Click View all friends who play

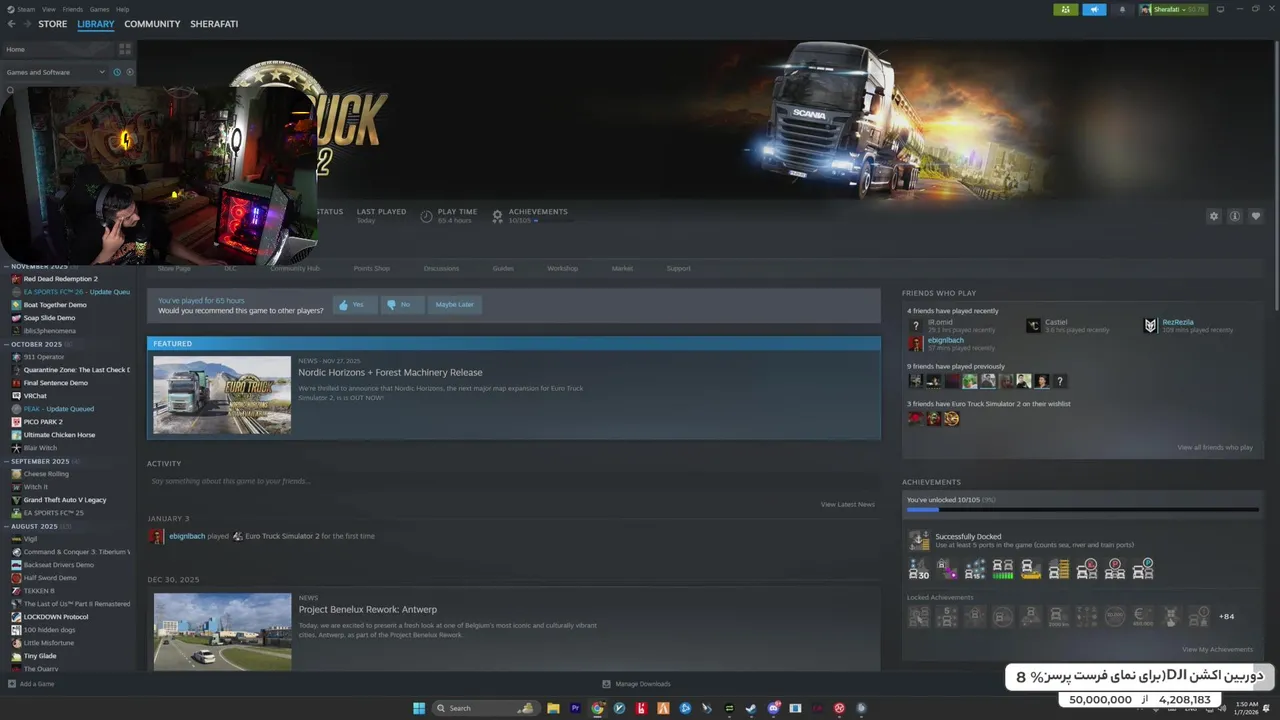coord(1215,447)
